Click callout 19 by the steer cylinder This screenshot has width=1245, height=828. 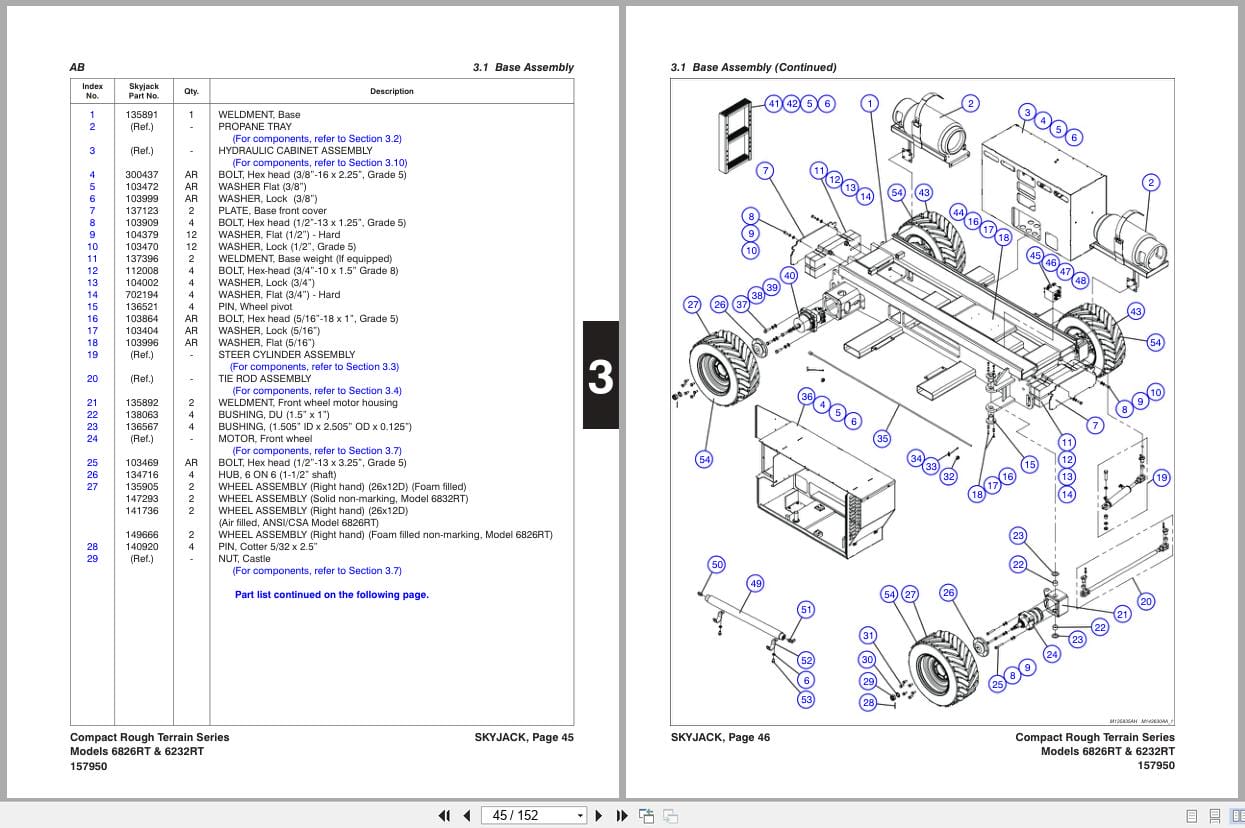tap(1161, 478)
